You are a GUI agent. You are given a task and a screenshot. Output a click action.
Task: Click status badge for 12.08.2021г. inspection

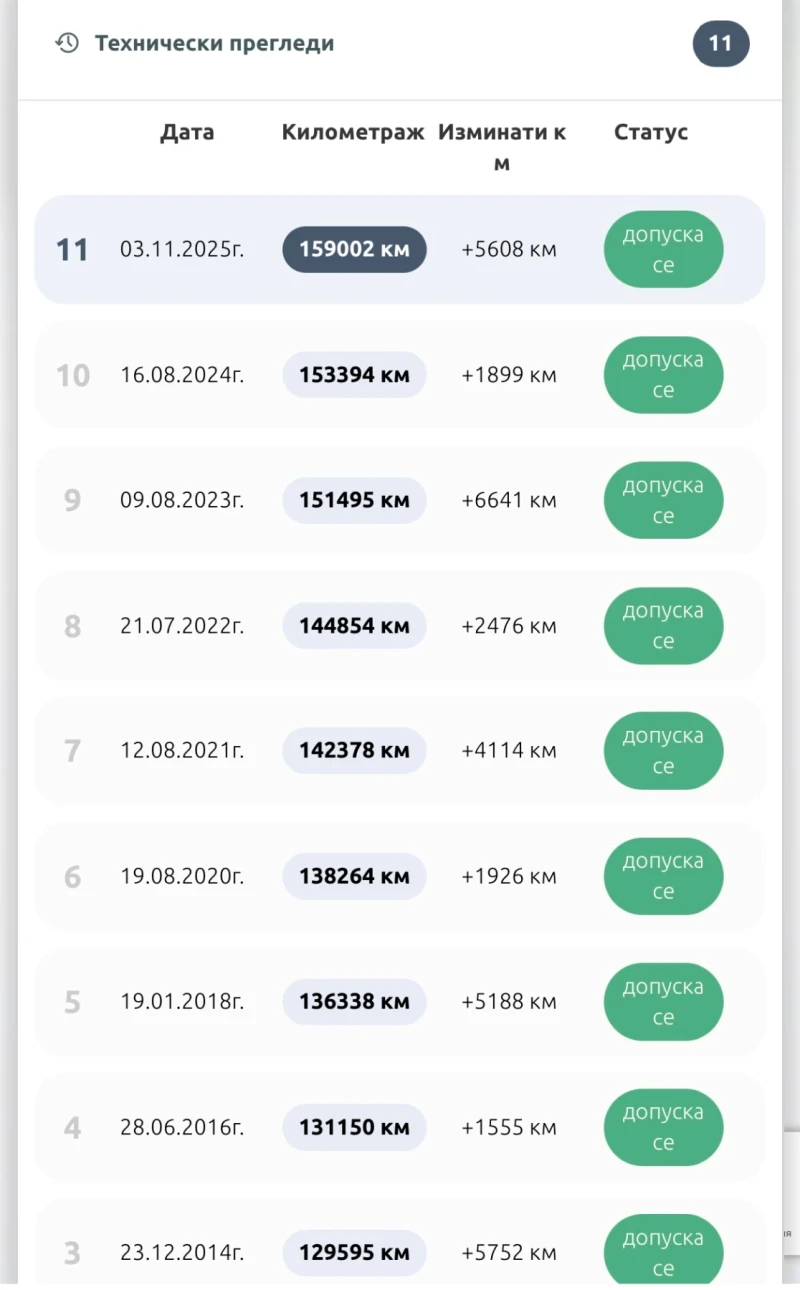(x=663, y=751)
